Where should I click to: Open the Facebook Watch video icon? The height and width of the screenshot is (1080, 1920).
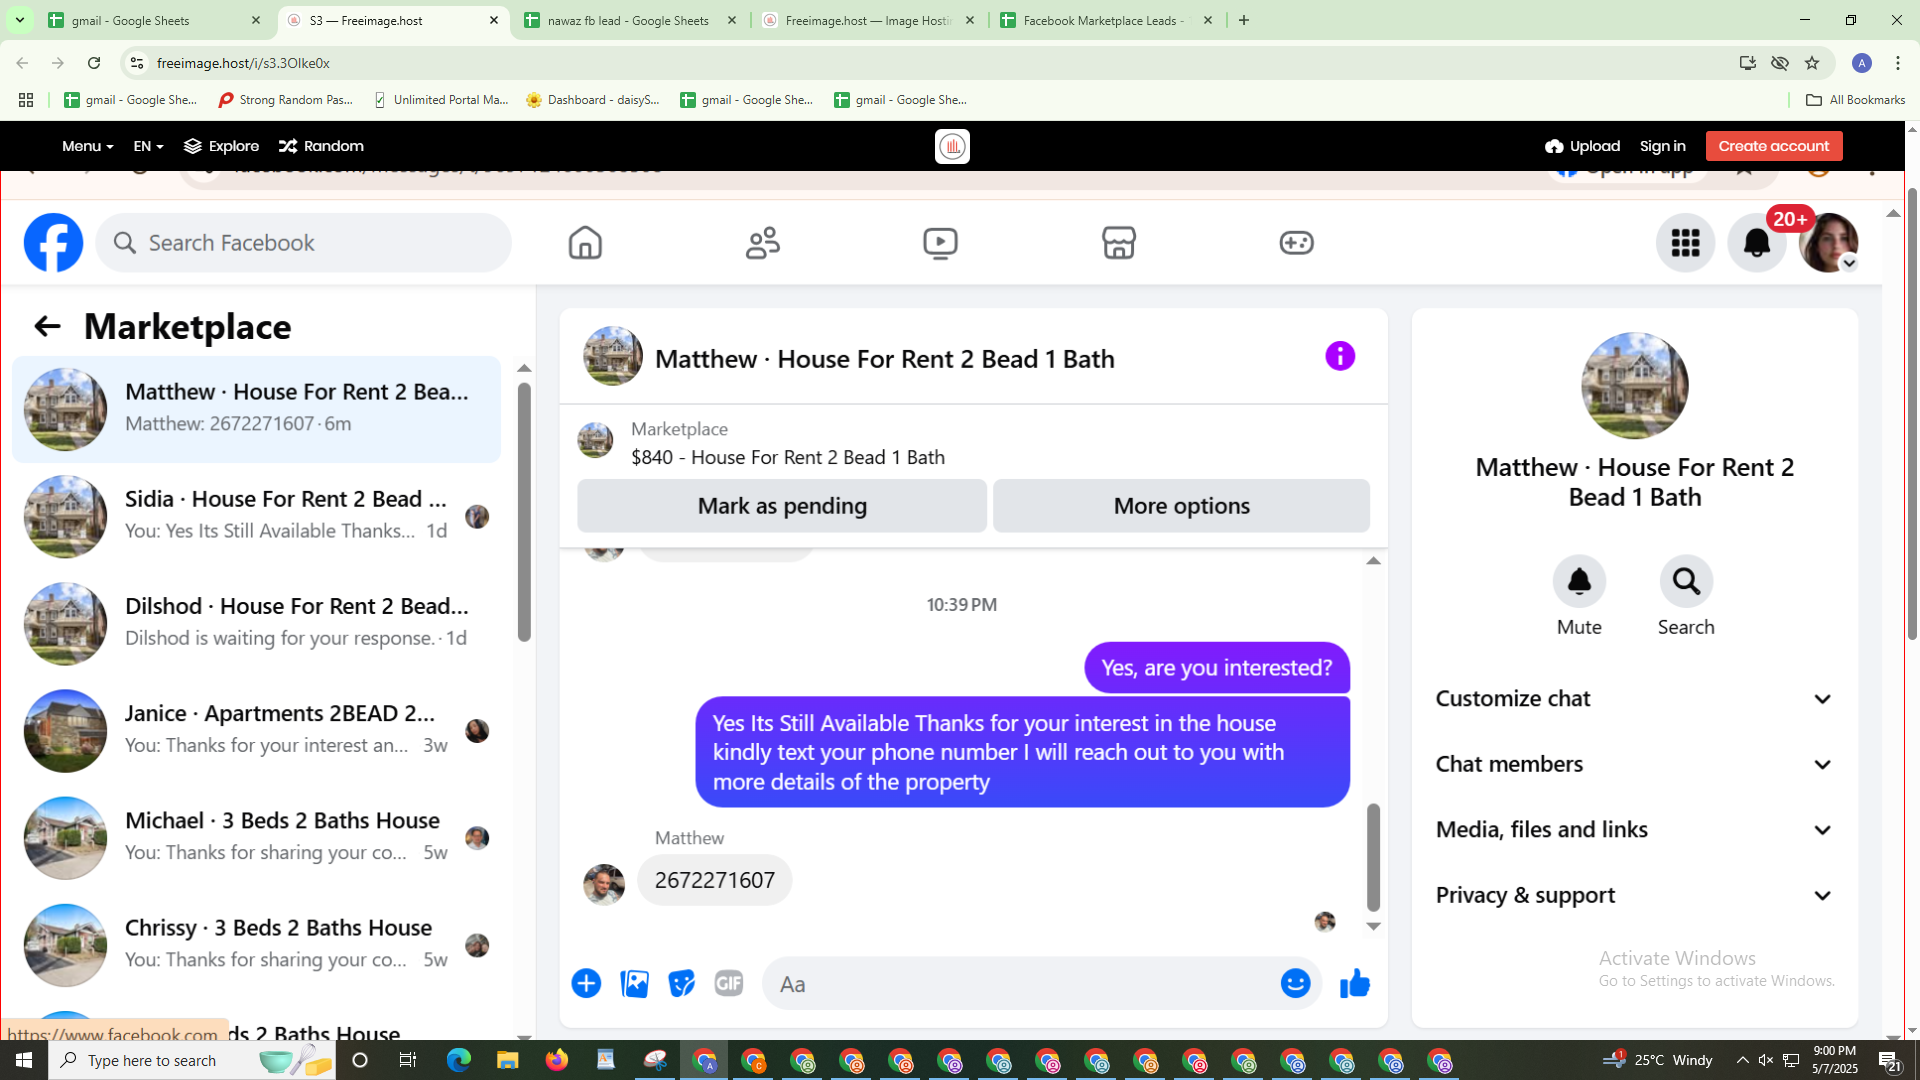pos(940,243)
